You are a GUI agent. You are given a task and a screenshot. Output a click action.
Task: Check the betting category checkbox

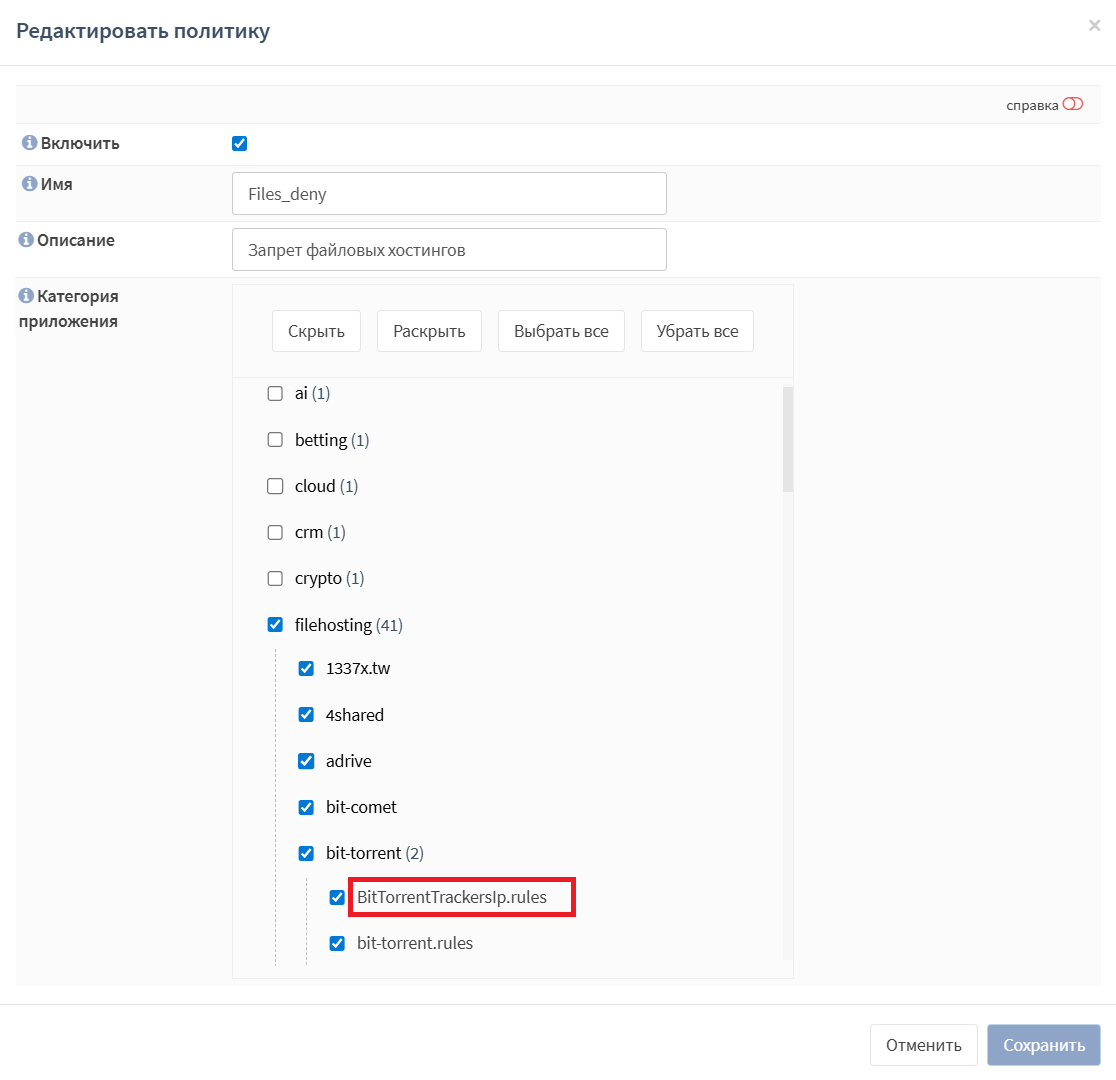point(275,440)
